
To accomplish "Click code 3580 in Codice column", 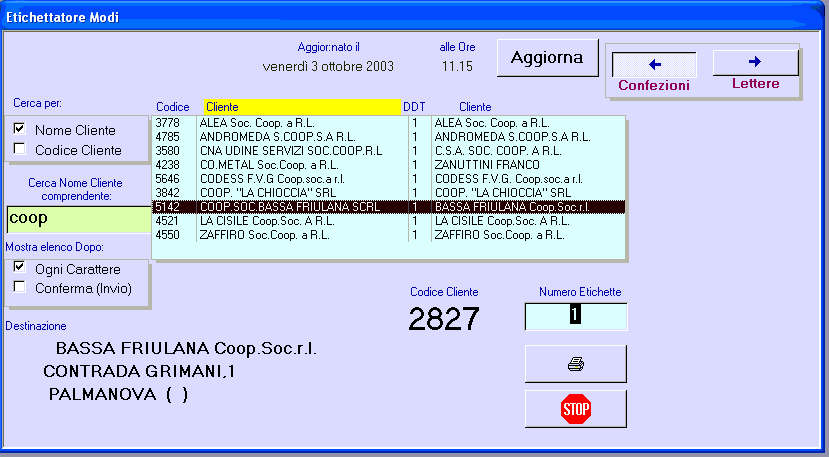I will coord(168,151).
